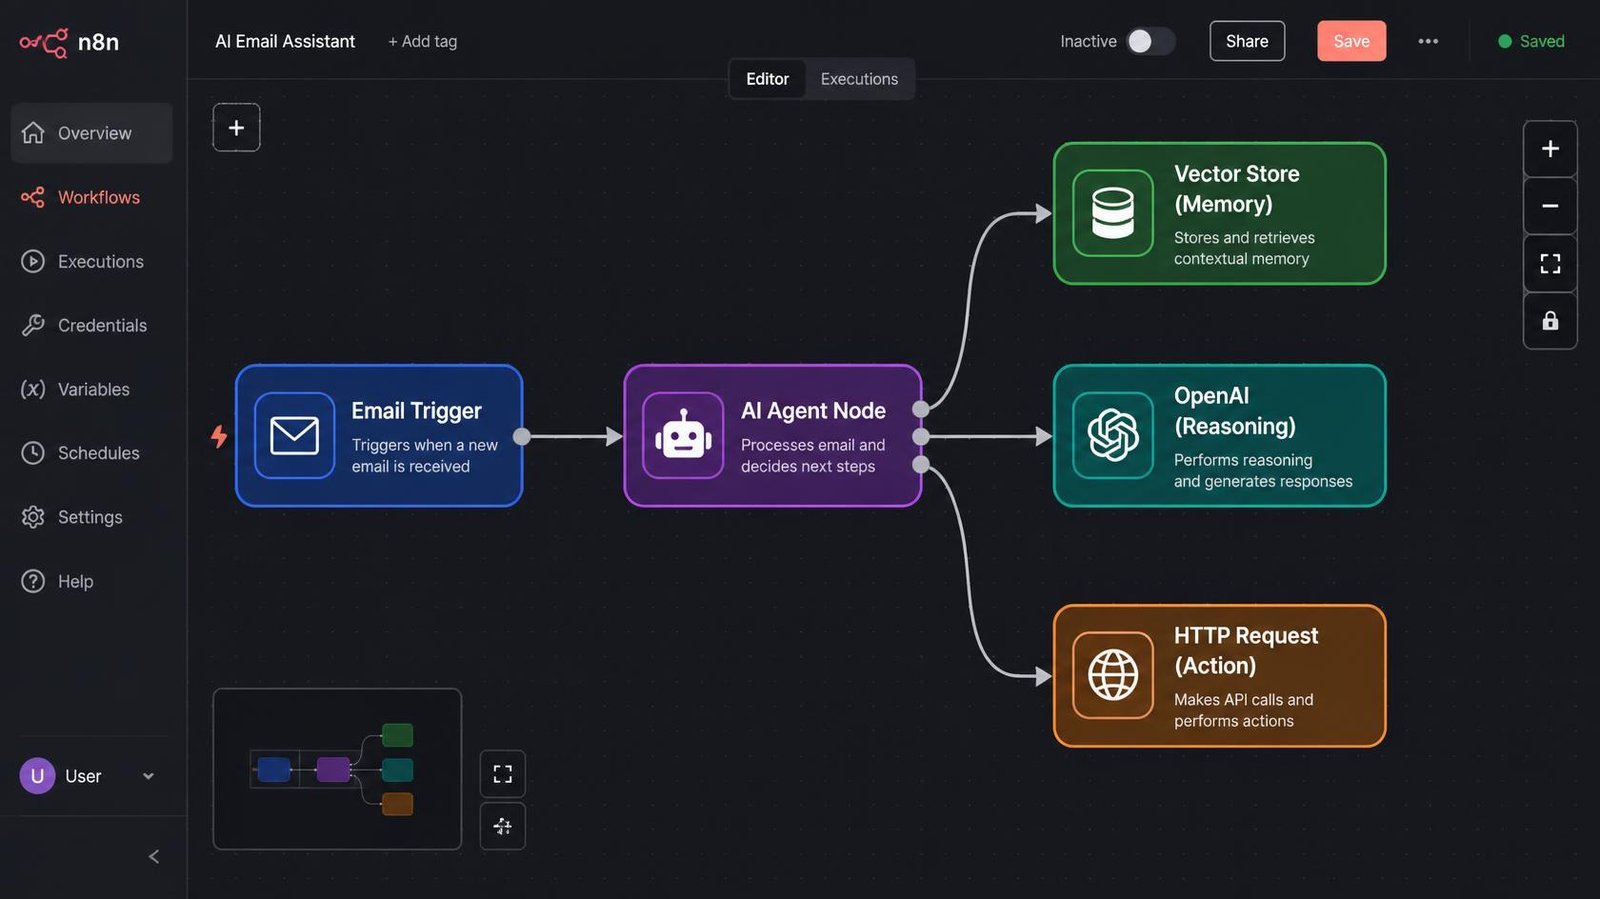Click the "Stores and retrieves contextual memory" text

point(1244,248)
